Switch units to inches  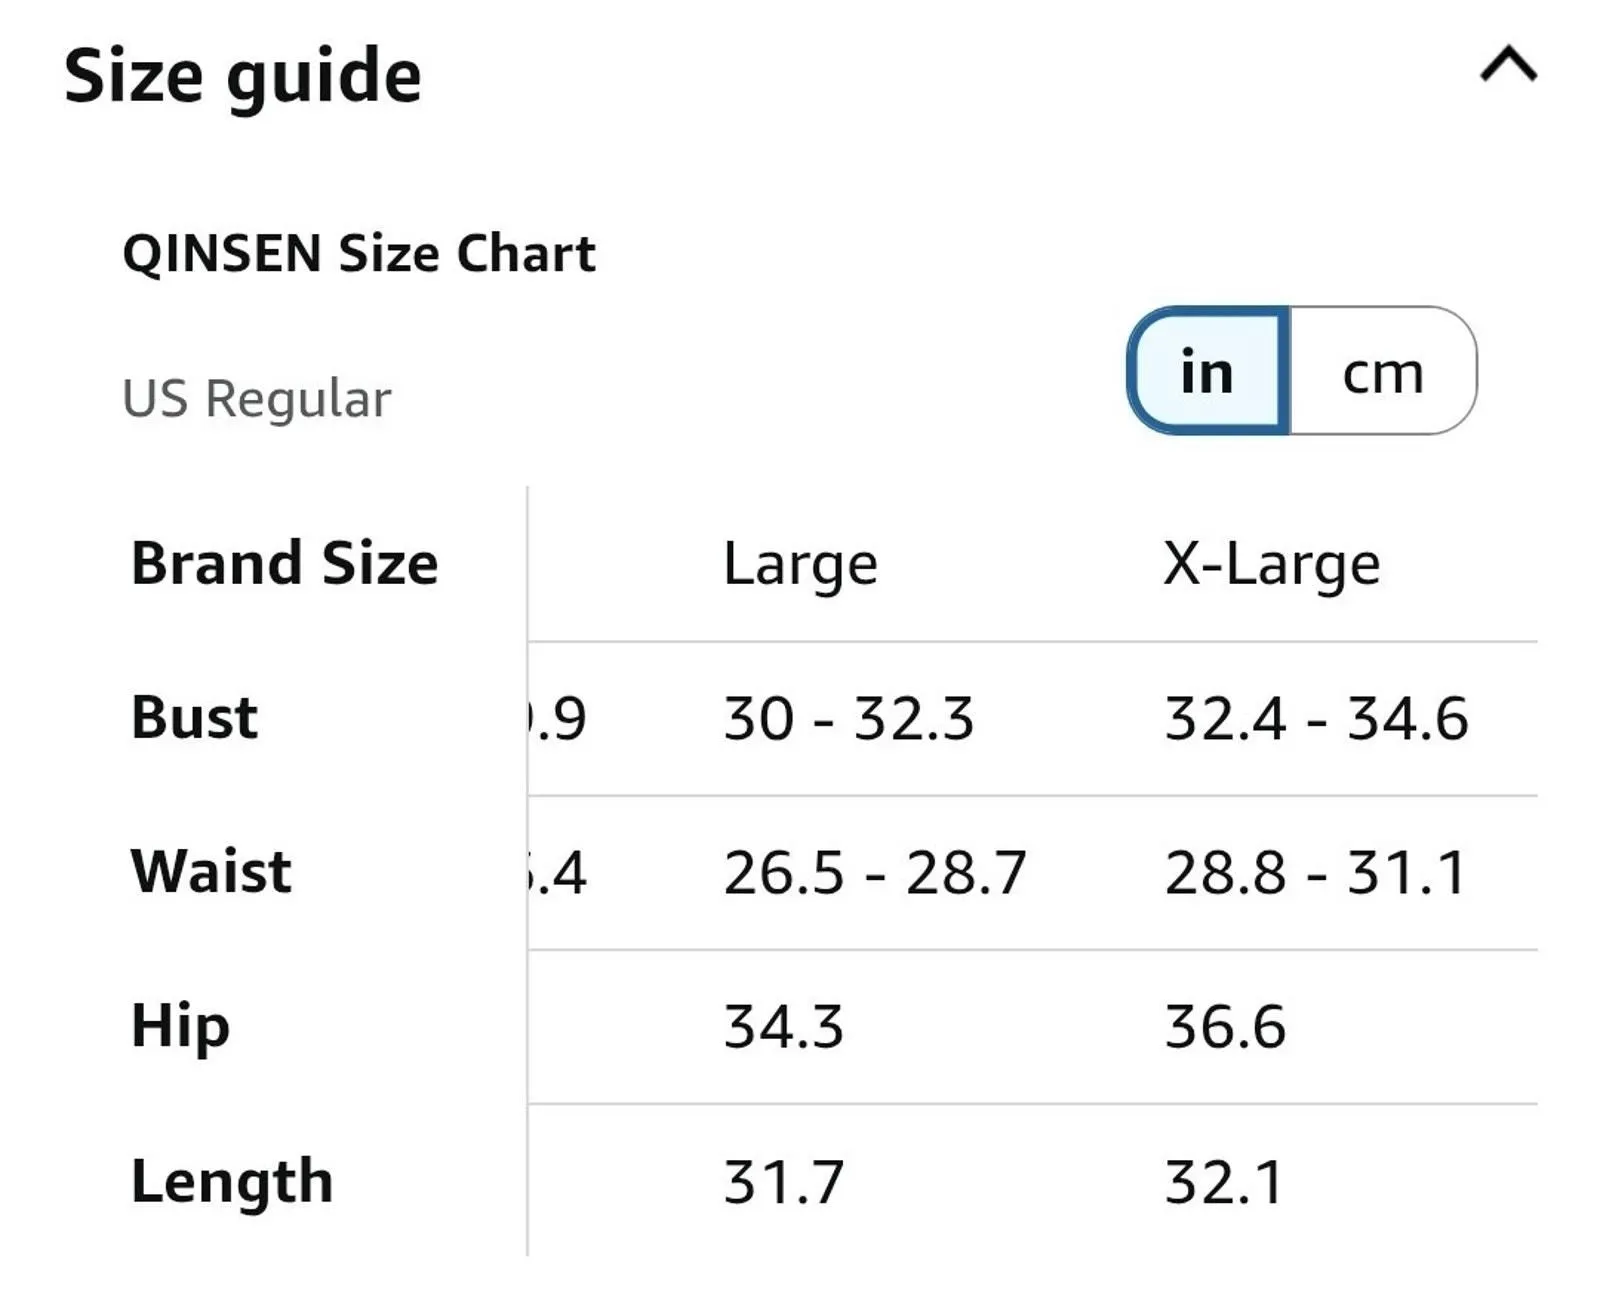coord(1208,371)
